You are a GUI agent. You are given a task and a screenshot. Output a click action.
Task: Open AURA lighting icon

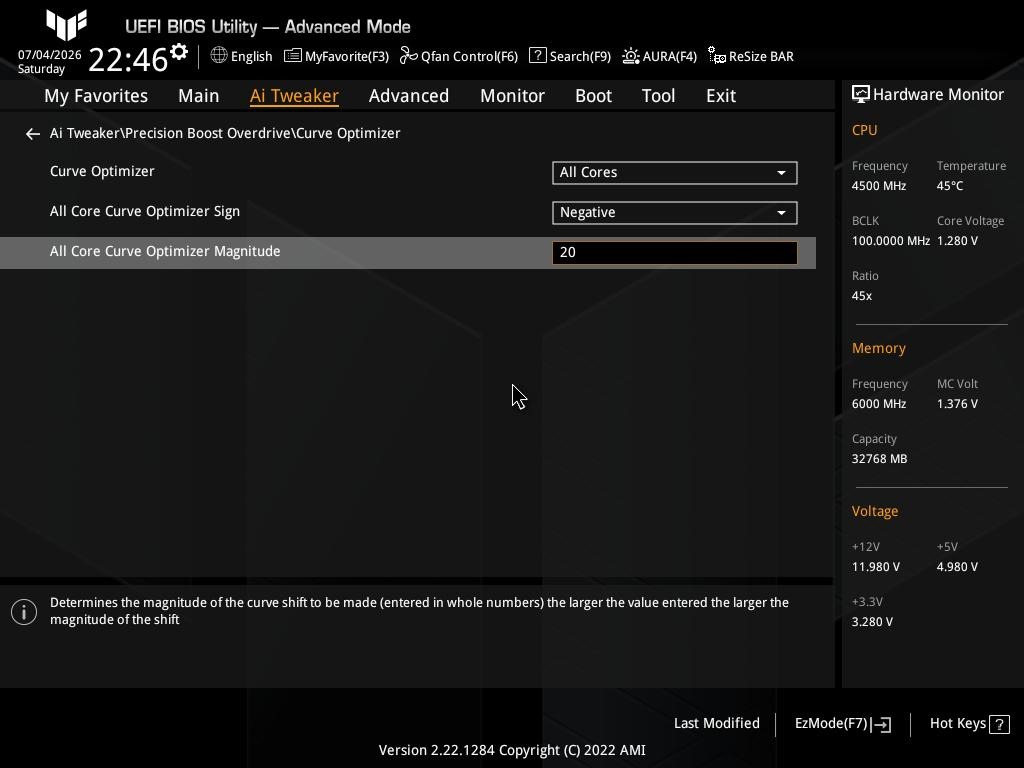[630, 56]
